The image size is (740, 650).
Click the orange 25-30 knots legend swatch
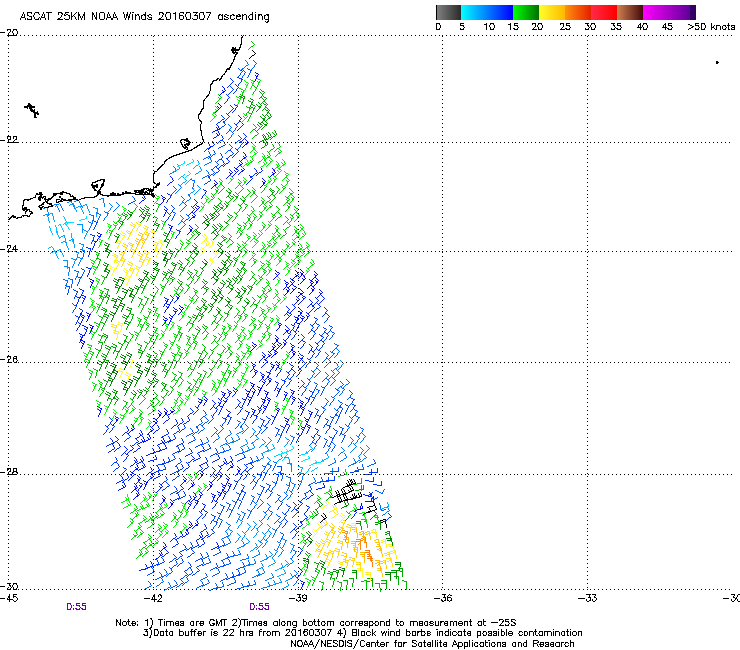pos(578,12)
